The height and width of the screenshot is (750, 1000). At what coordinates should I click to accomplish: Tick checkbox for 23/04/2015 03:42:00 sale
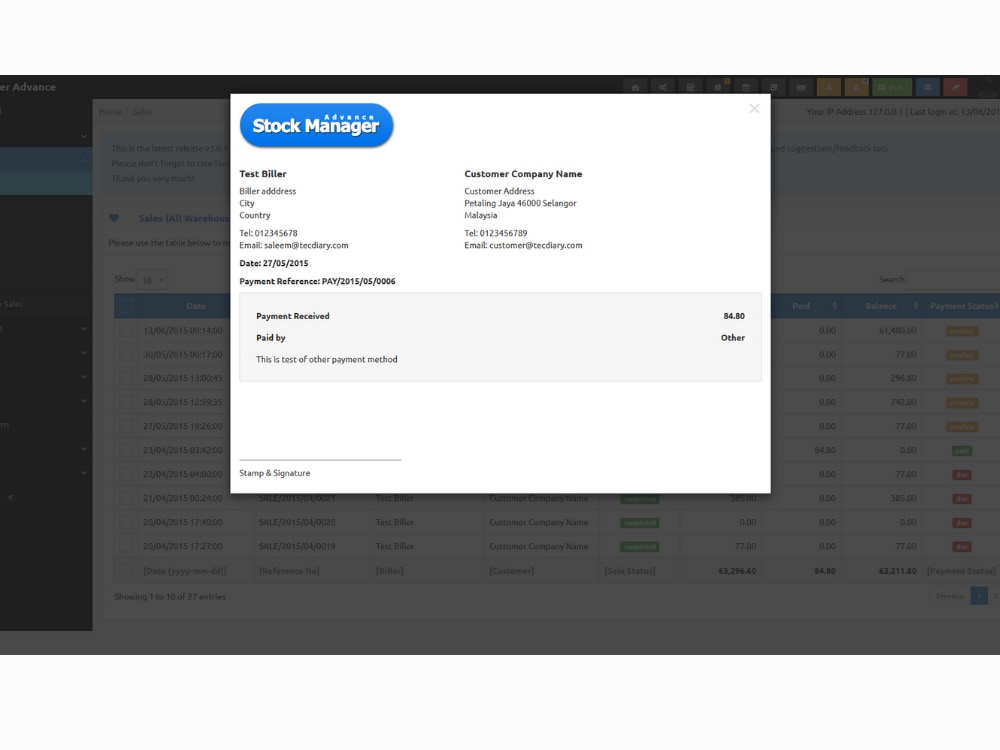tap(126, 450)
